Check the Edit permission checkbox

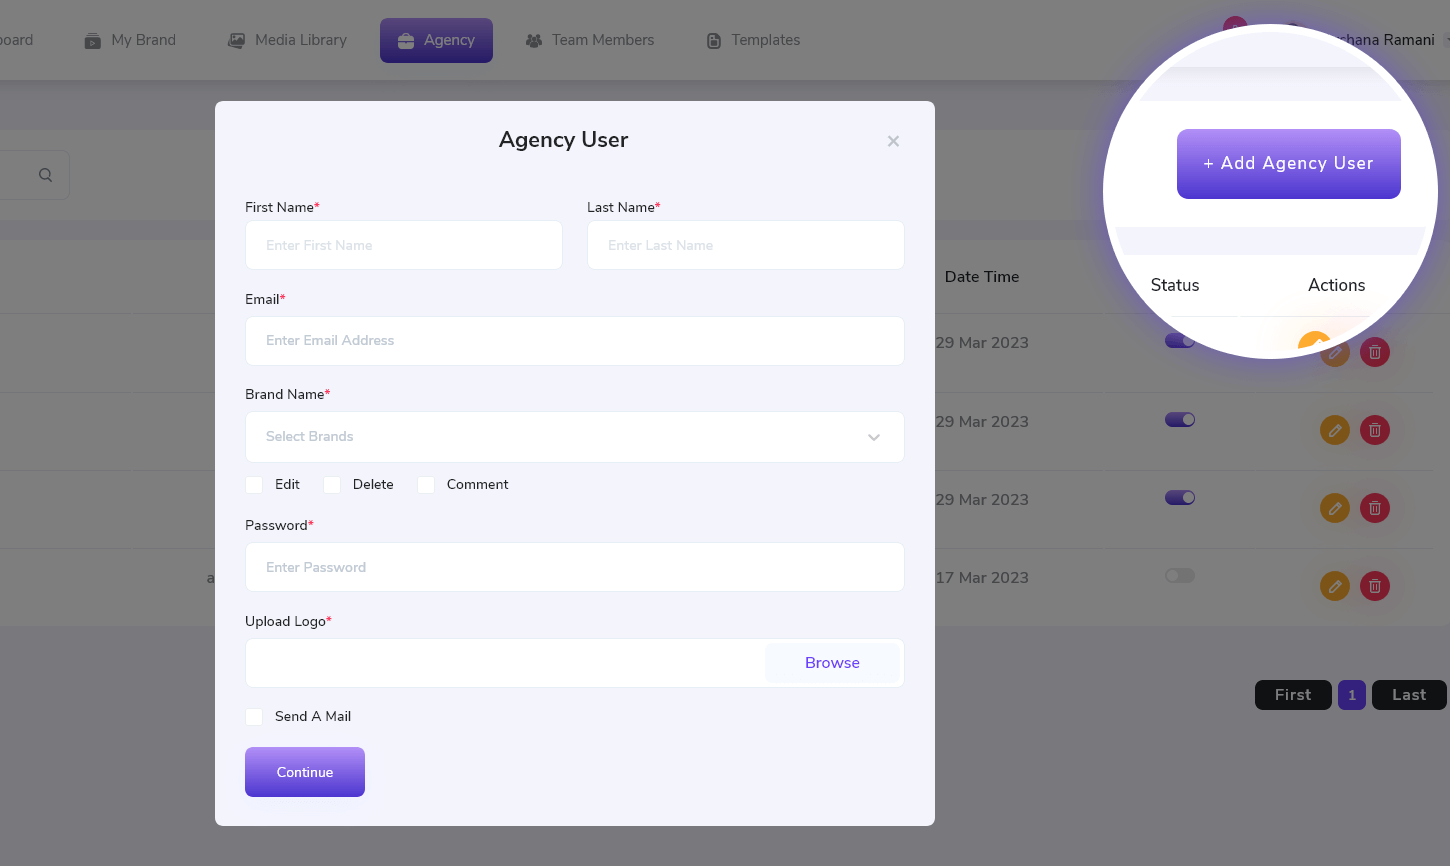point(255,485)
